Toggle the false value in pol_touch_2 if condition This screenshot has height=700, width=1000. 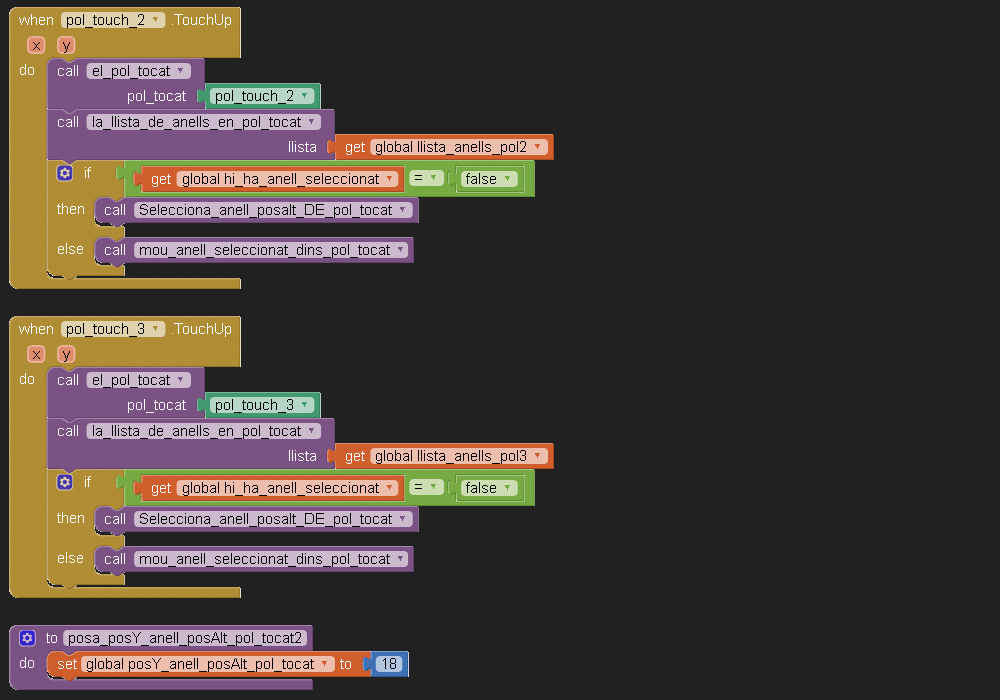point(488,179)
